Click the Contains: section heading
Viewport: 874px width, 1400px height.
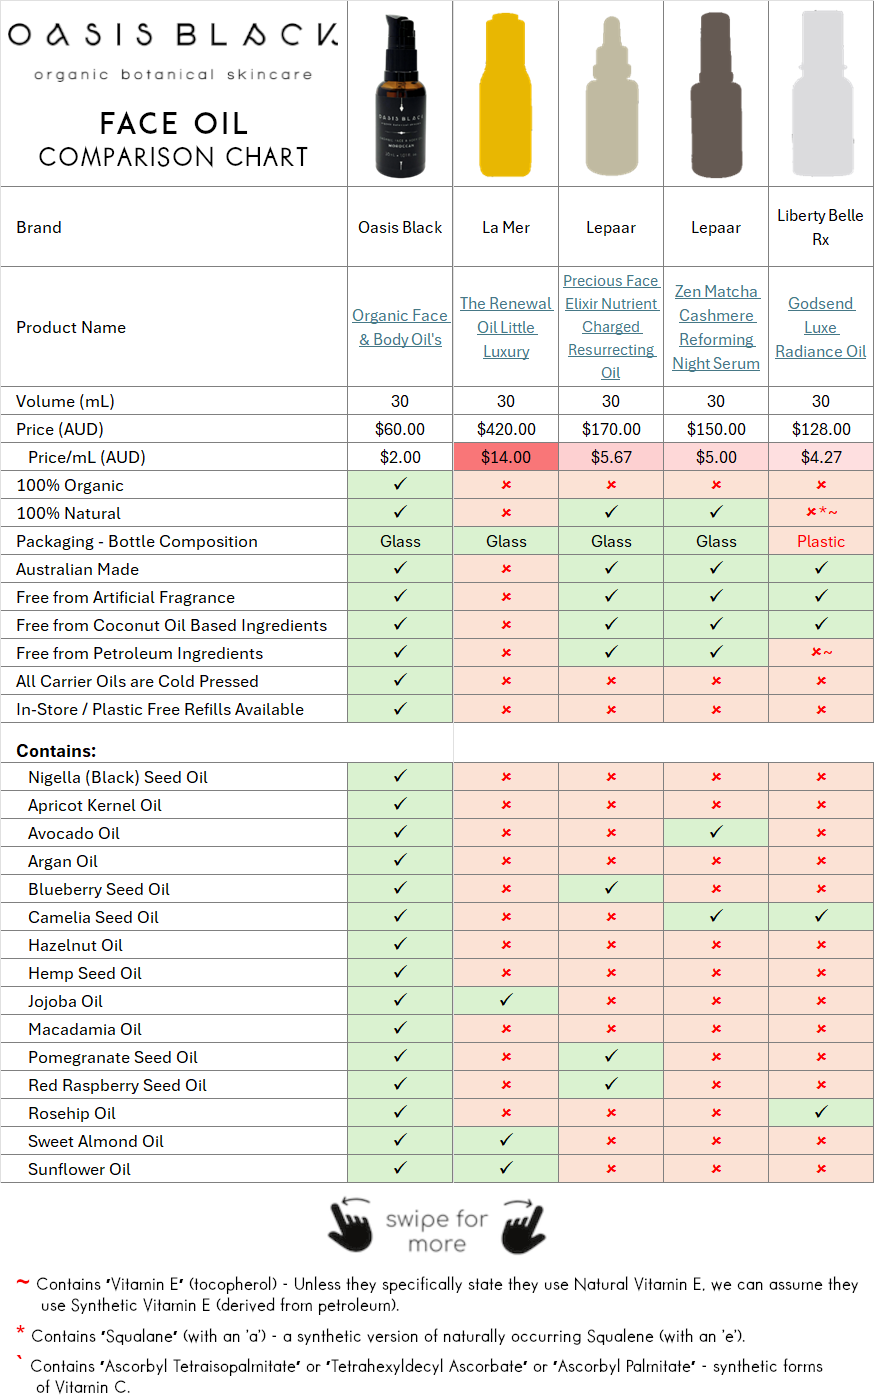click(56, 751)
